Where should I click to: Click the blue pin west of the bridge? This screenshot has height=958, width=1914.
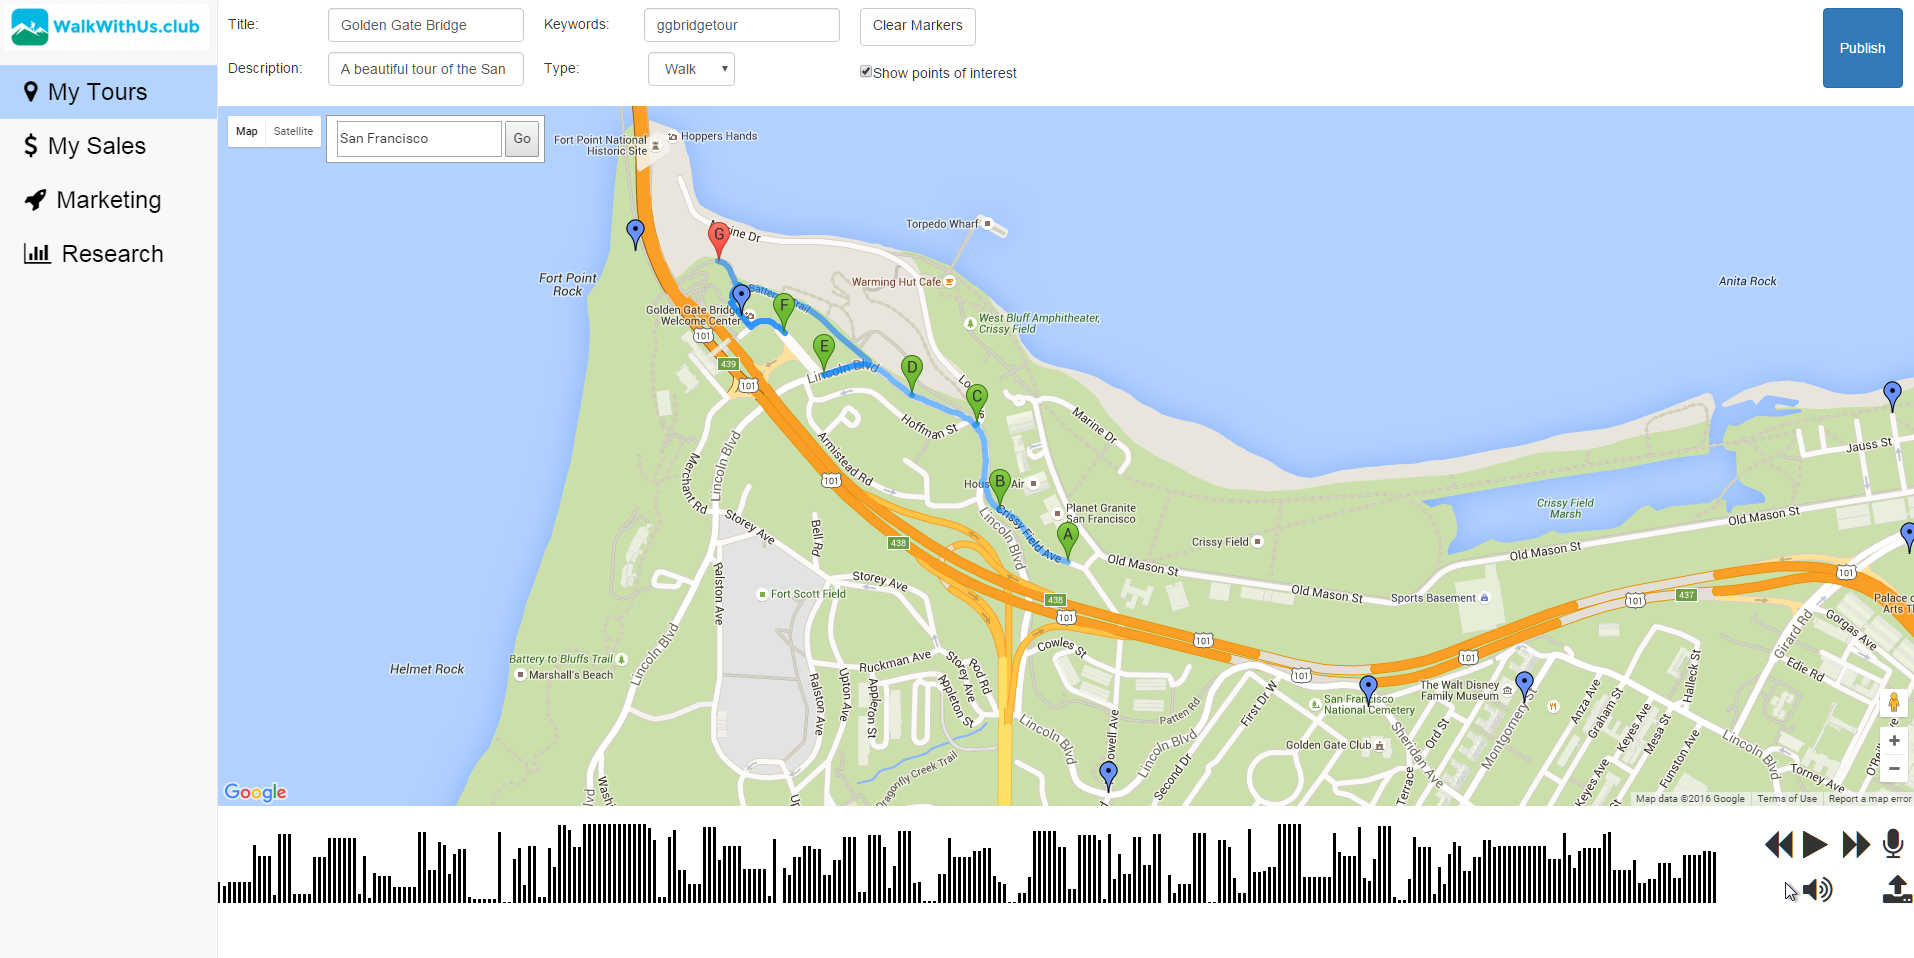(635, 234)
